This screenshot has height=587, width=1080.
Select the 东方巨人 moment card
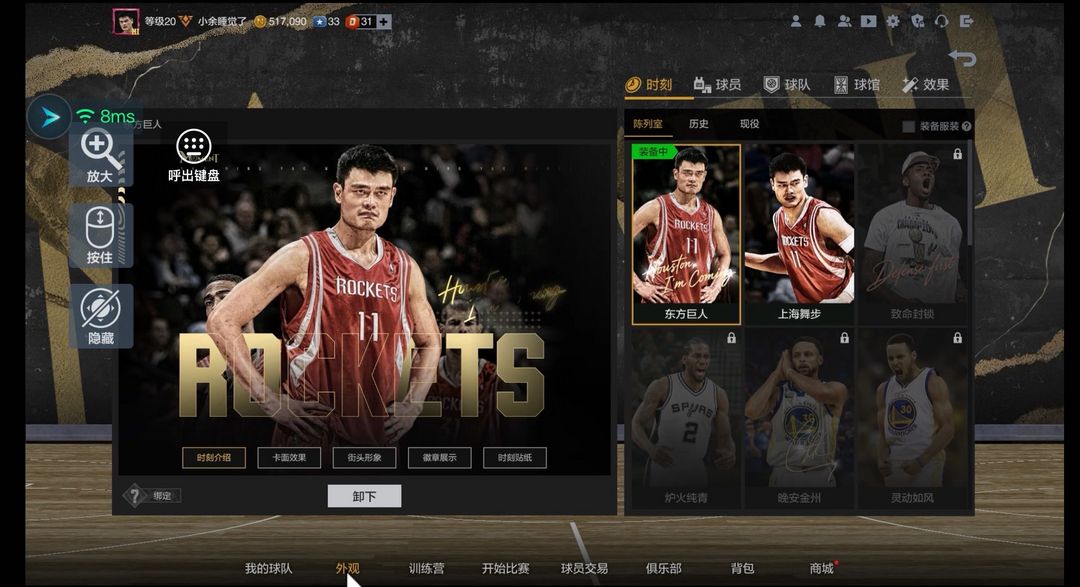pos(686,234)
